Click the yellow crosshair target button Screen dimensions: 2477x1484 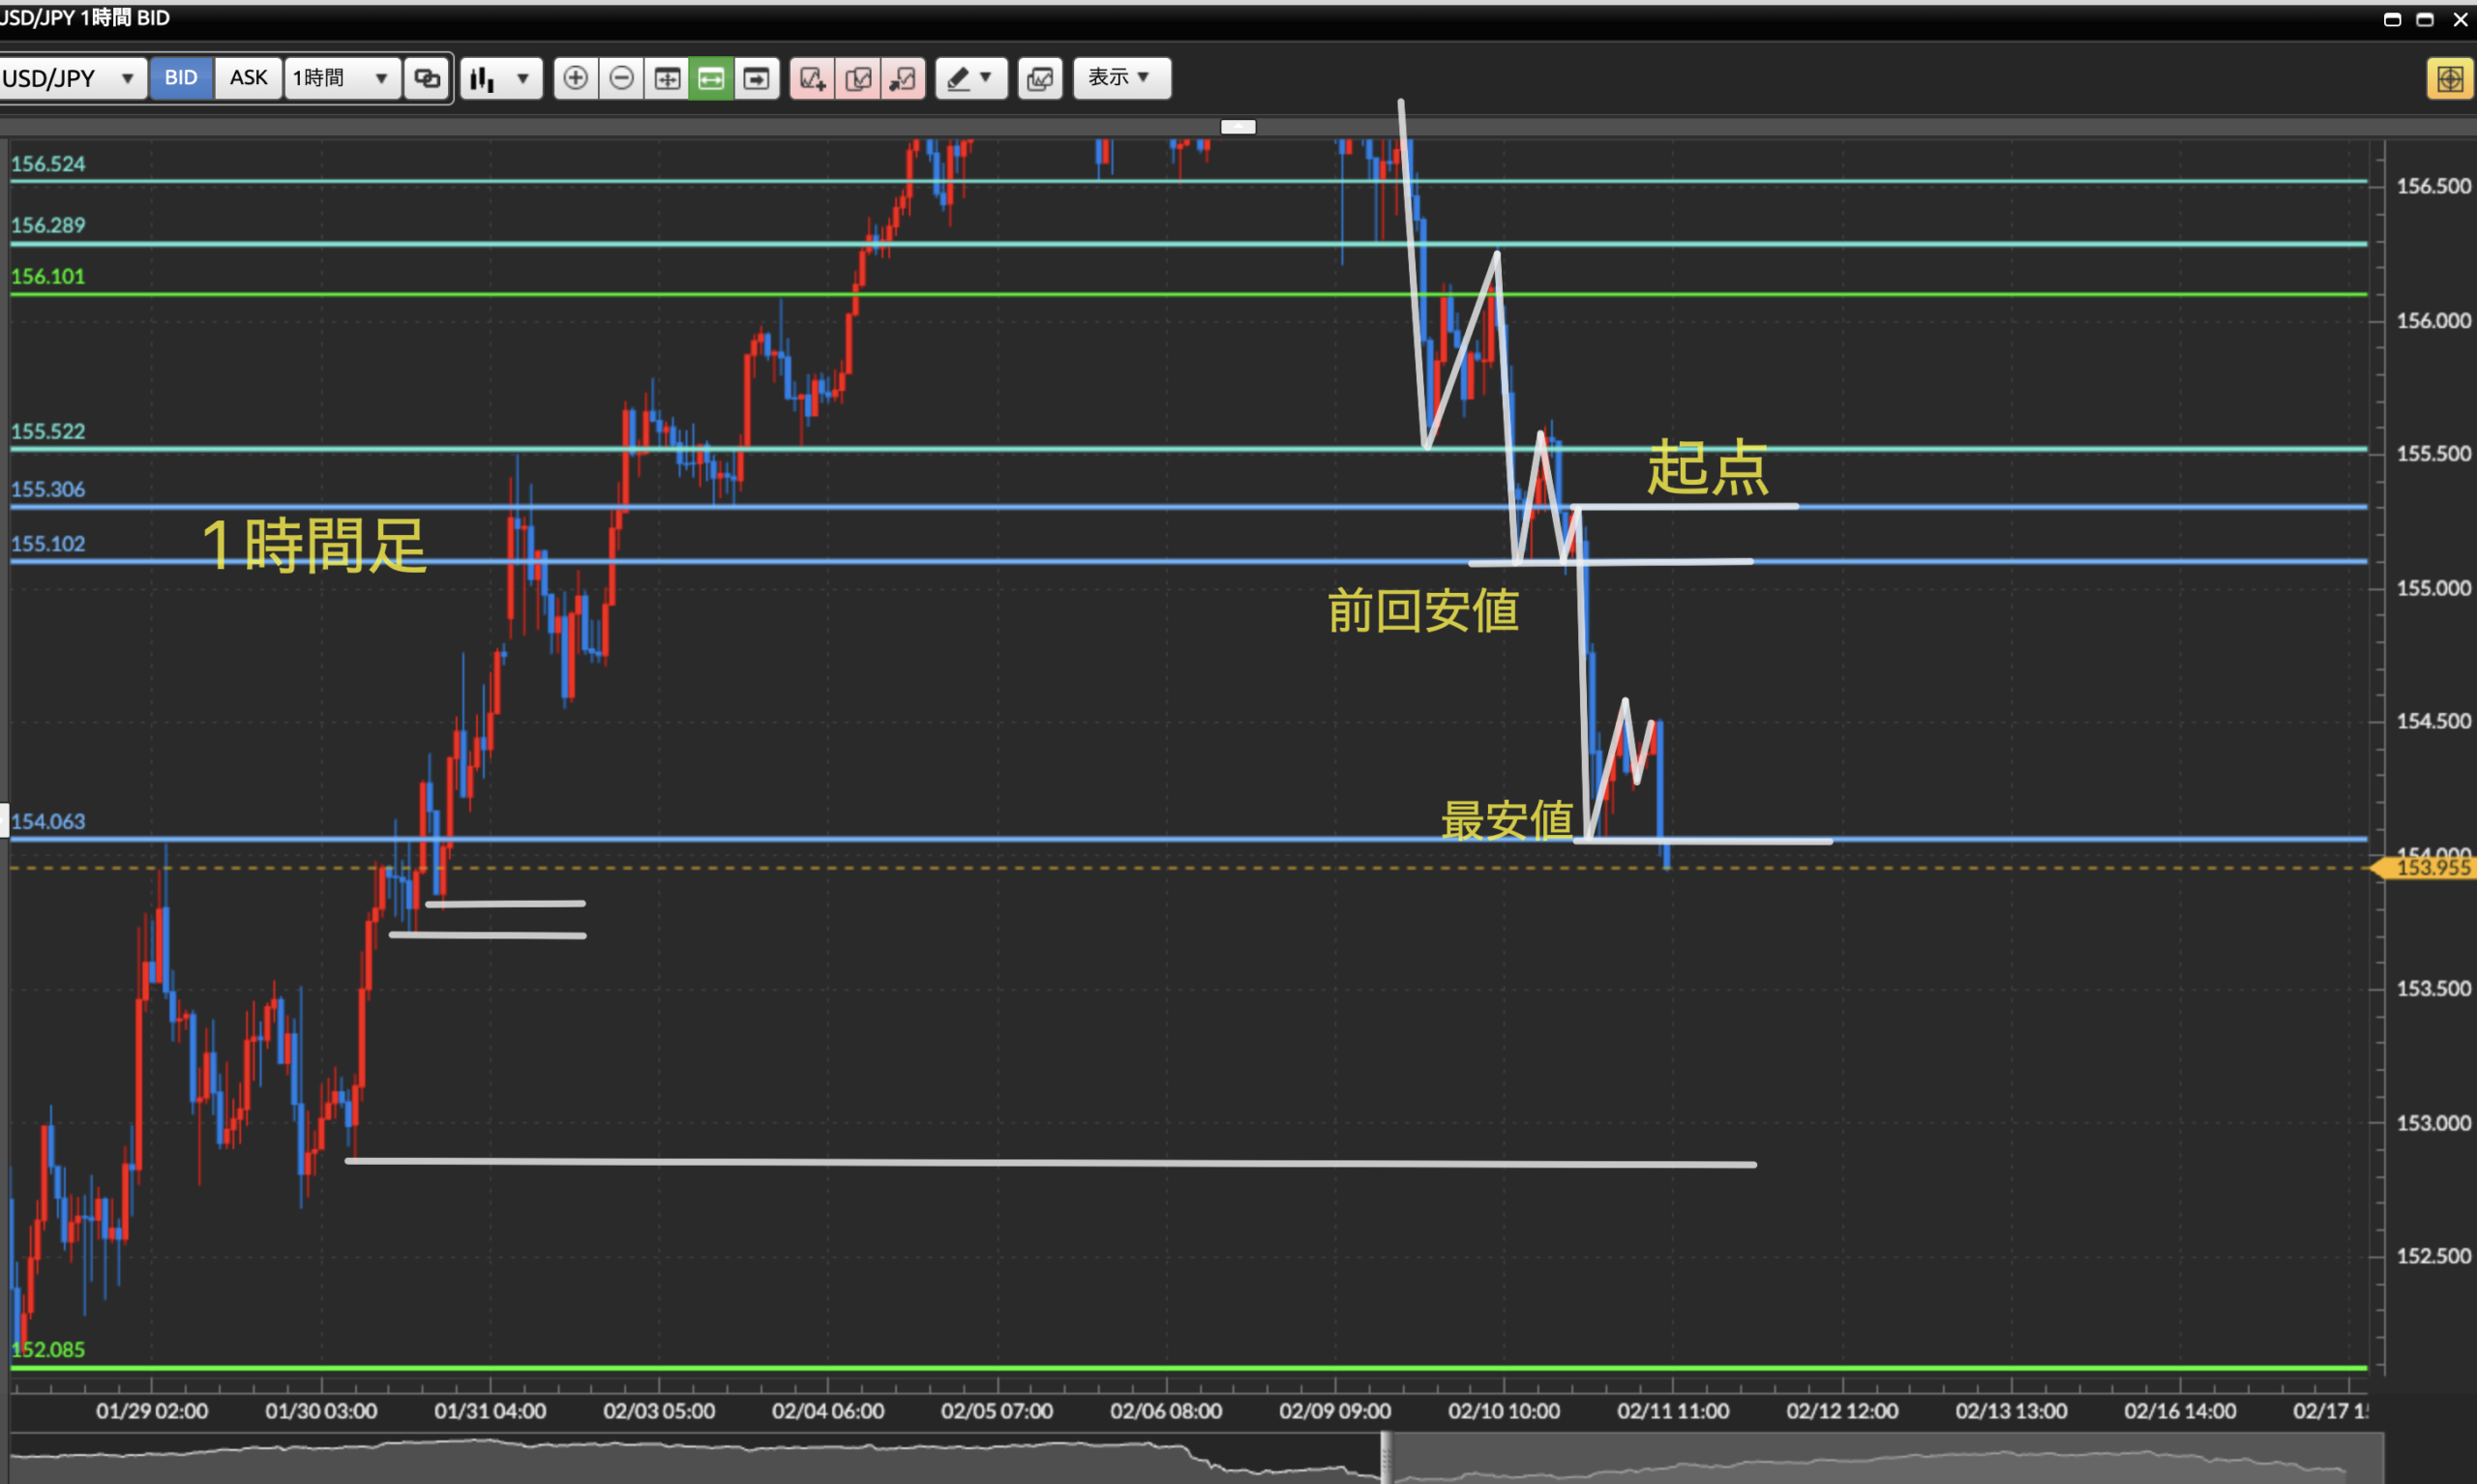click(2449, 78)
